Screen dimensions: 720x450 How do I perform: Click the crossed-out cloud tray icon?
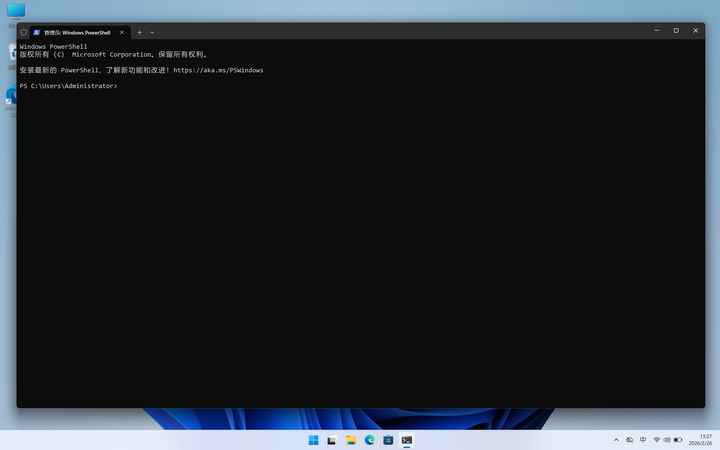[x=630, y=440]
